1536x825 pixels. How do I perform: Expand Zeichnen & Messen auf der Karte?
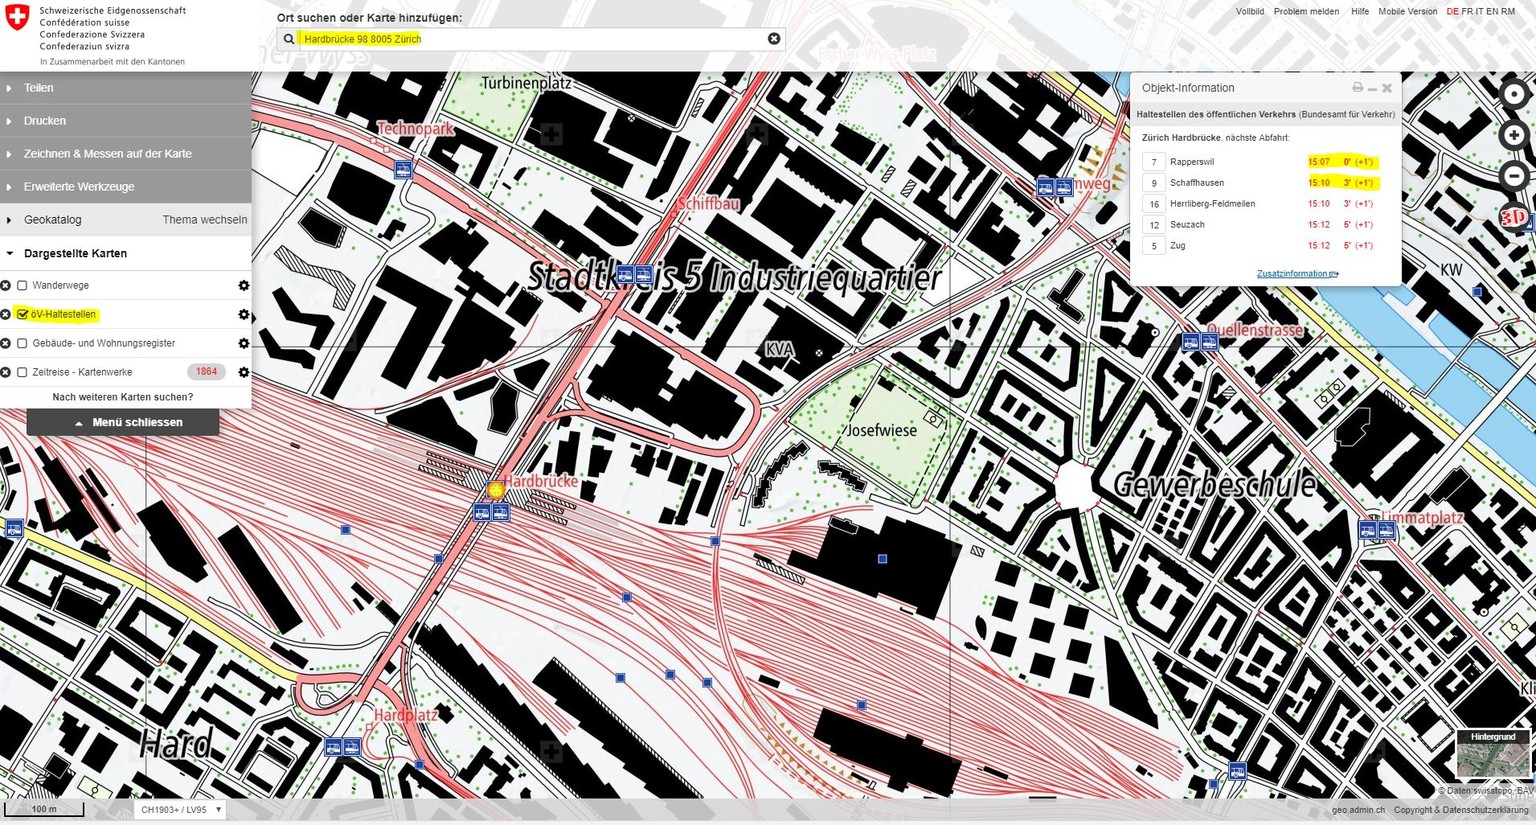pyautogui.click(x=107, y=154)
